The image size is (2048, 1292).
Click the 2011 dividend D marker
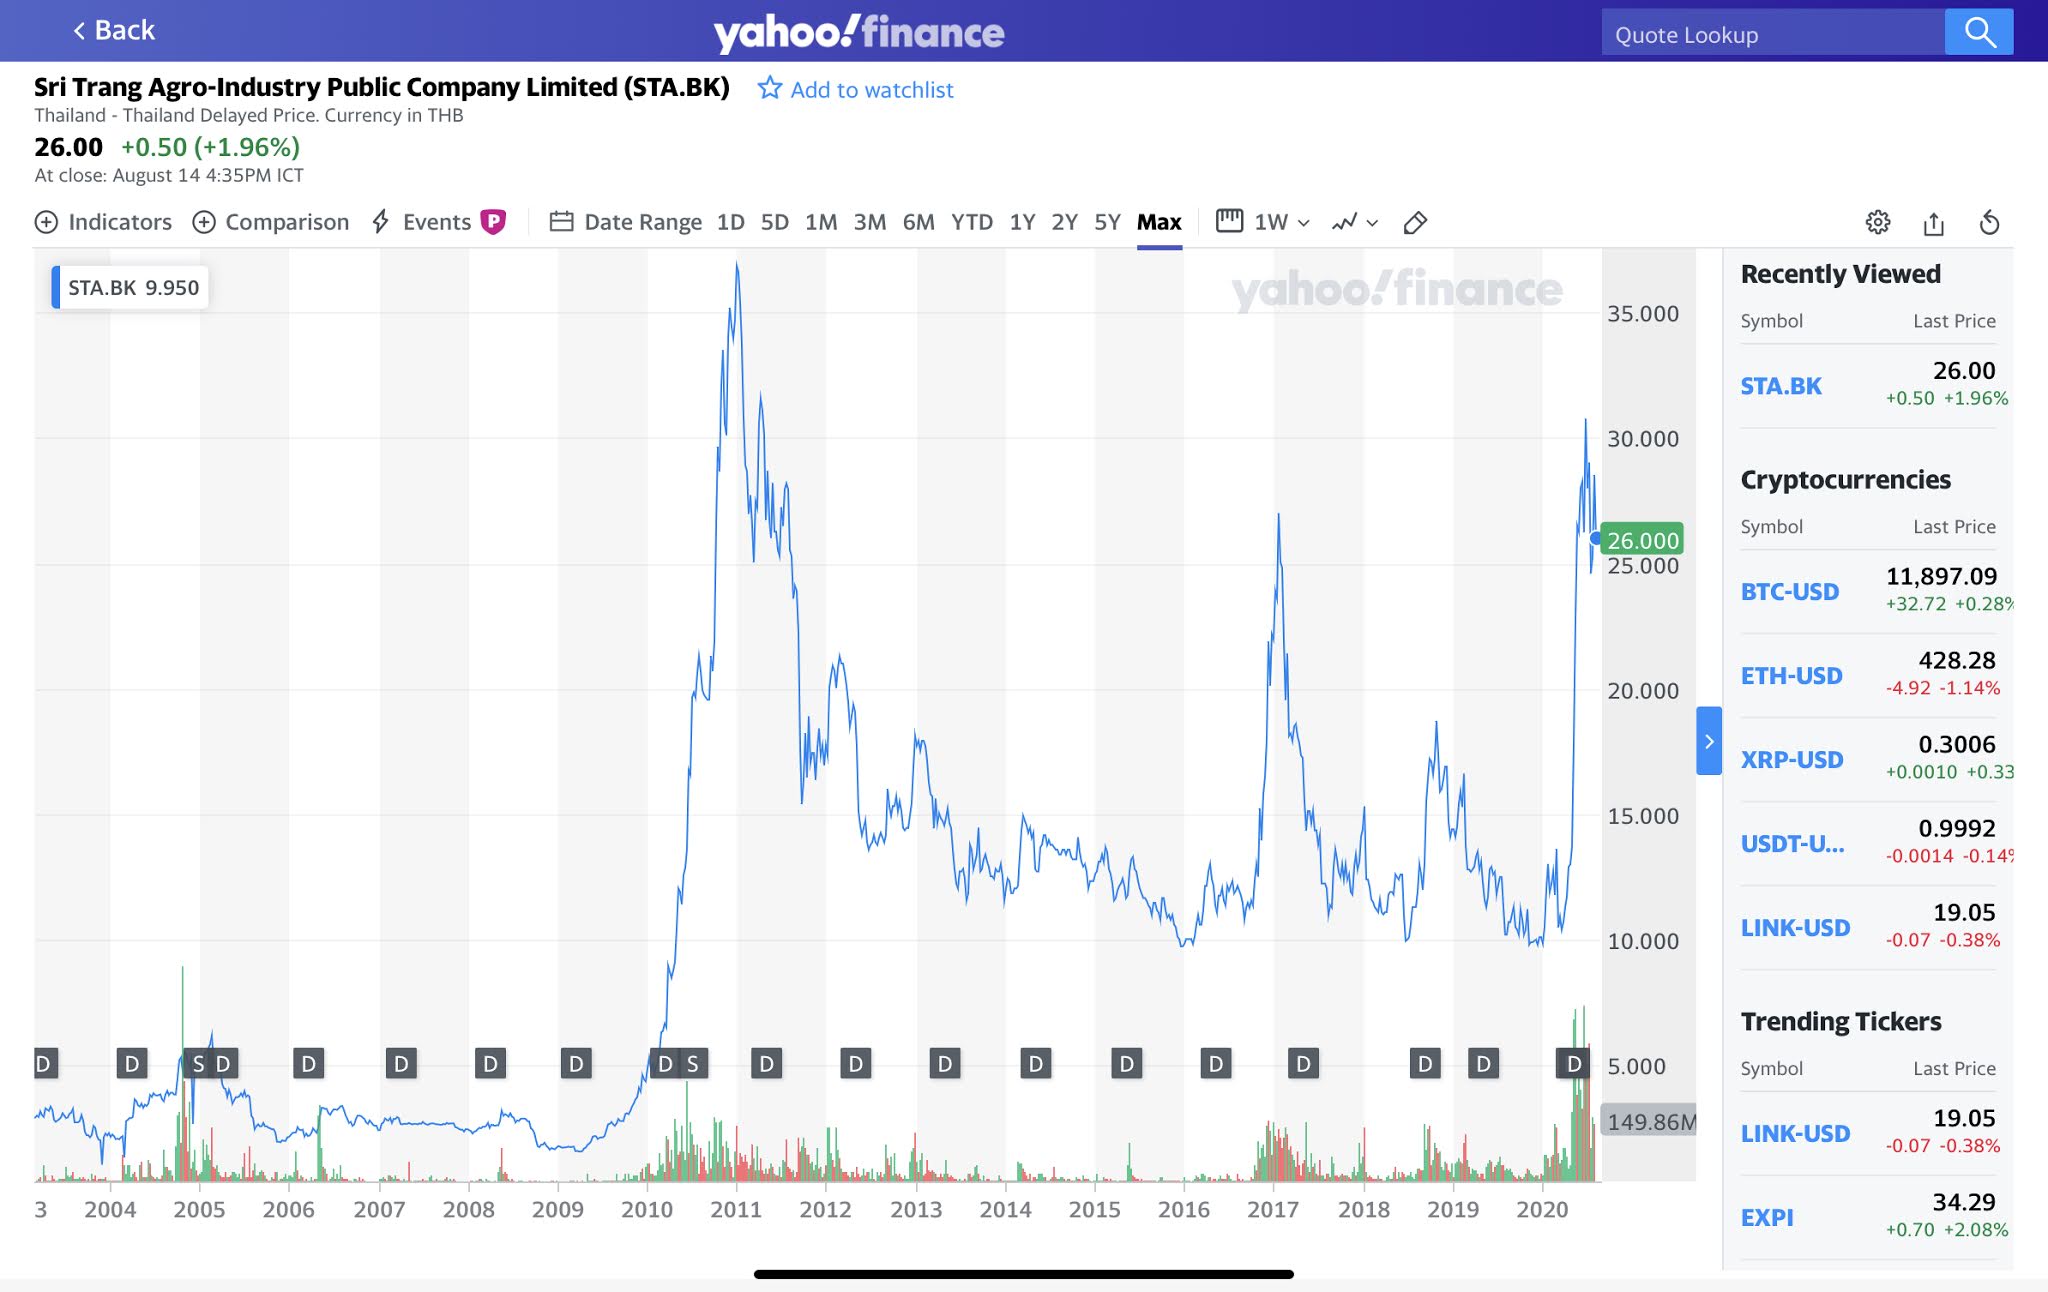tap(766, 1064)
